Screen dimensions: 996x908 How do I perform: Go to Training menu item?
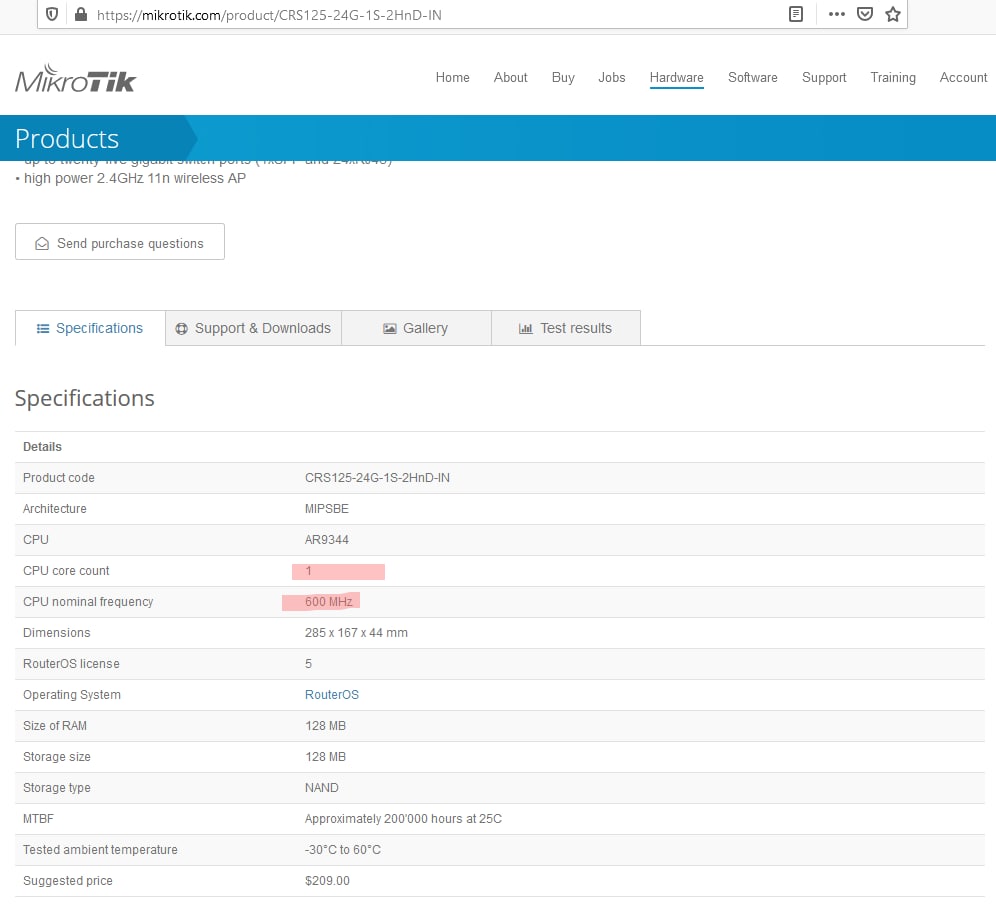point(892,78)
